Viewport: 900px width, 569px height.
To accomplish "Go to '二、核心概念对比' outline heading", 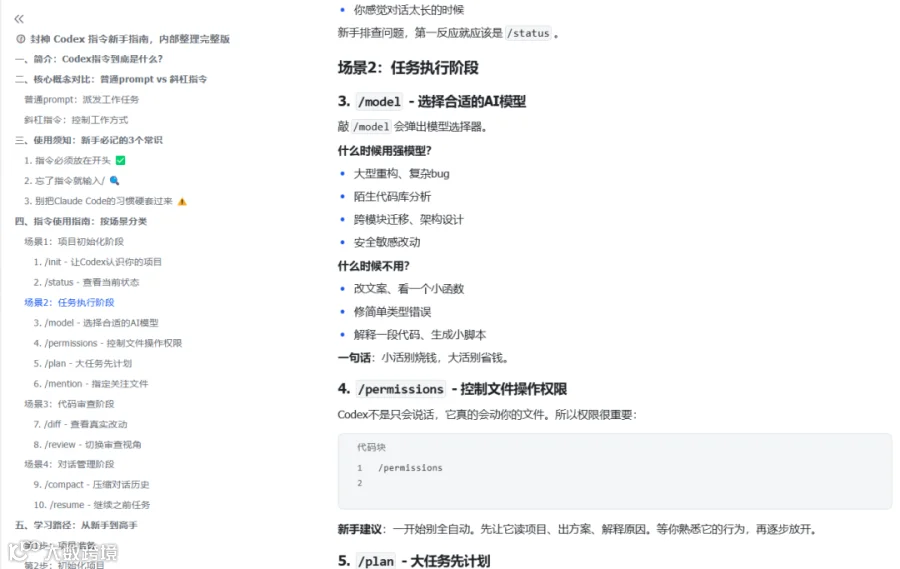I will (x=111, y=79).
